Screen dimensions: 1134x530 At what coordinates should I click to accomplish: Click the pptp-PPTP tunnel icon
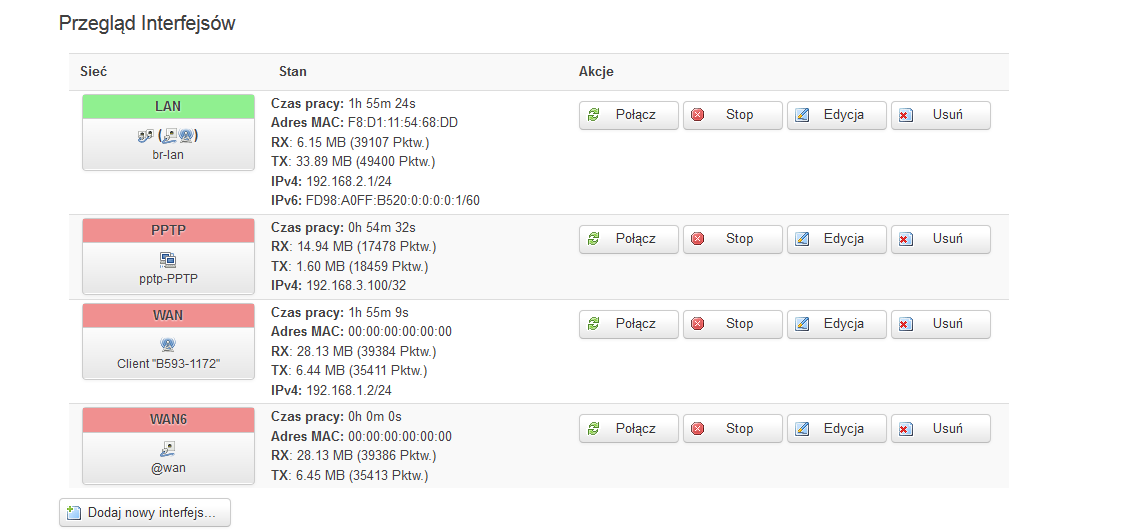(168, 260)
